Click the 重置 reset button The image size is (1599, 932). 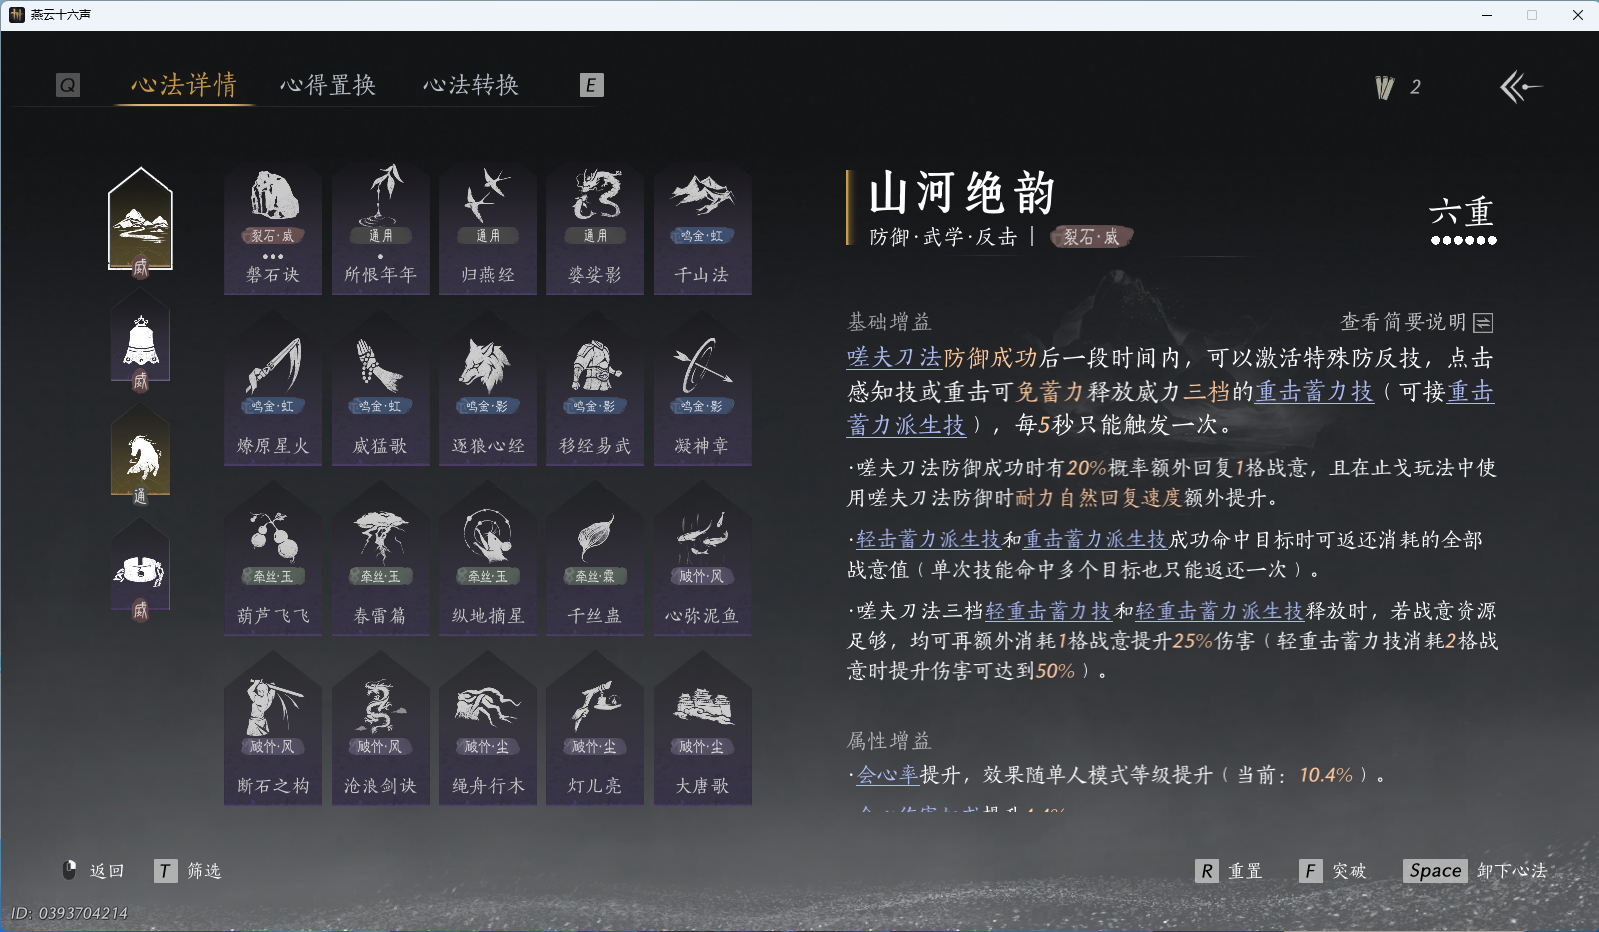(1229, 871)
